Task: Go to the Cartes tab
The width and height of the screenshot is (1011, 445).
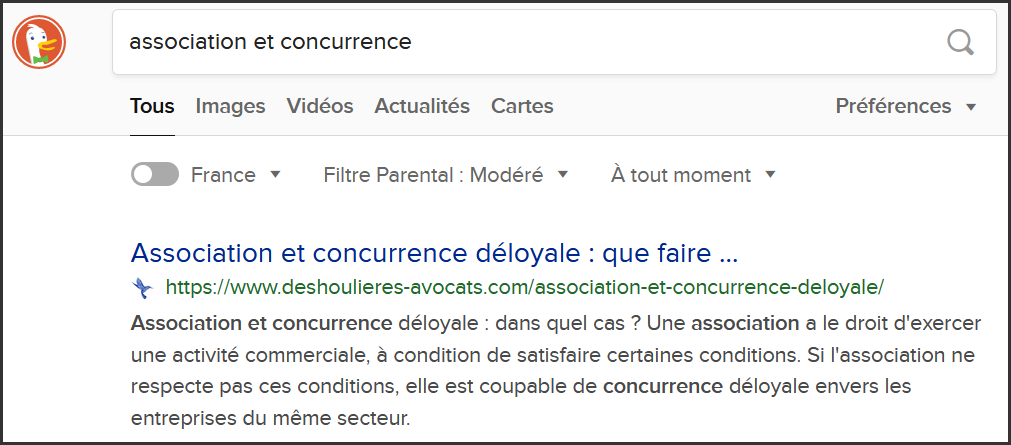Action: 522,106
